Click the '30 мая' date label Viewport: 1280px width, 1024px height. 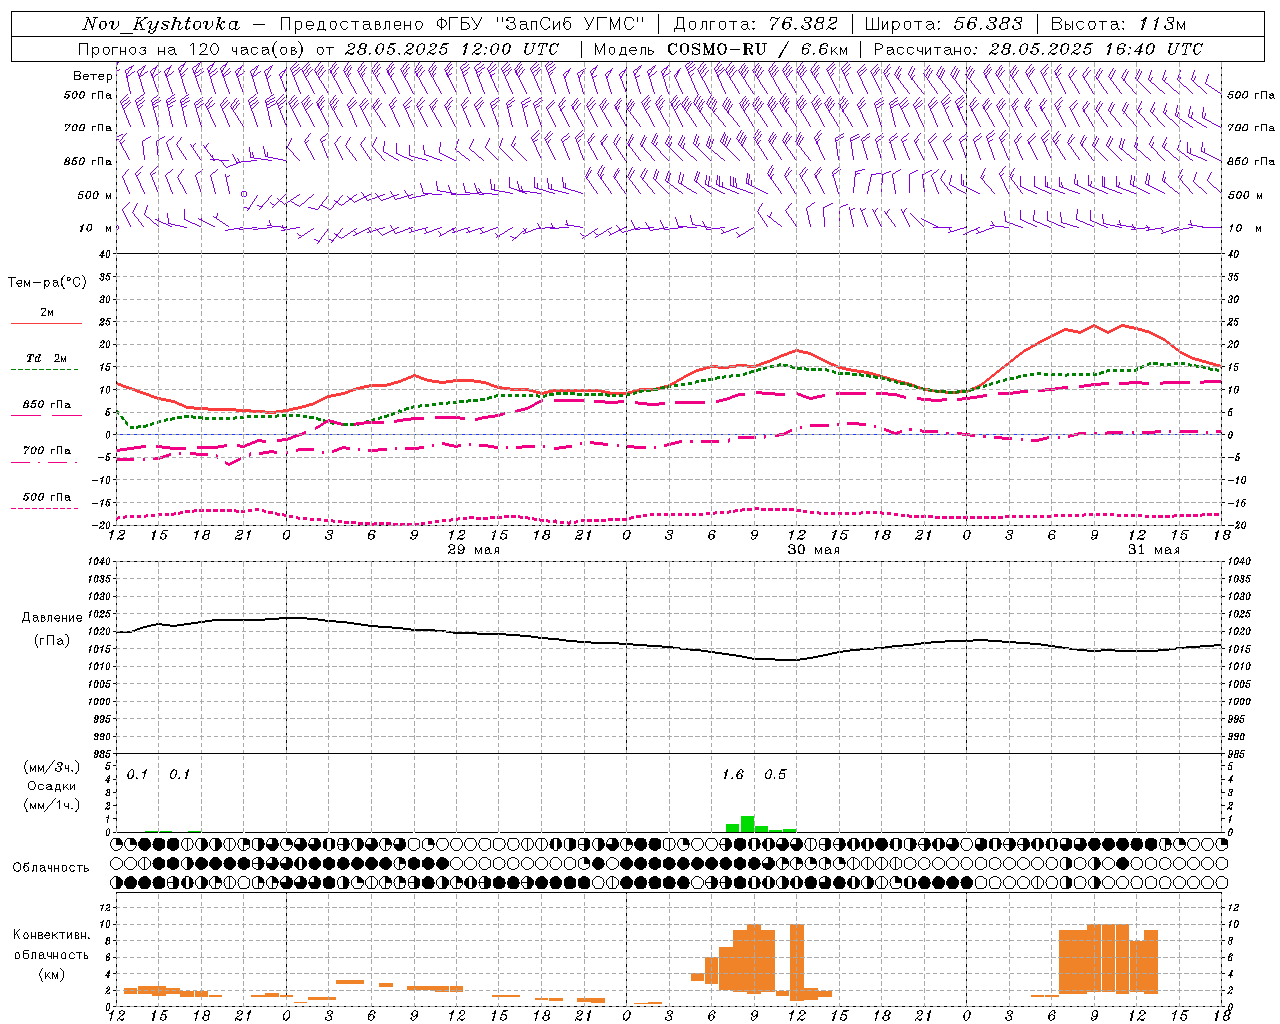coord(813,550)
